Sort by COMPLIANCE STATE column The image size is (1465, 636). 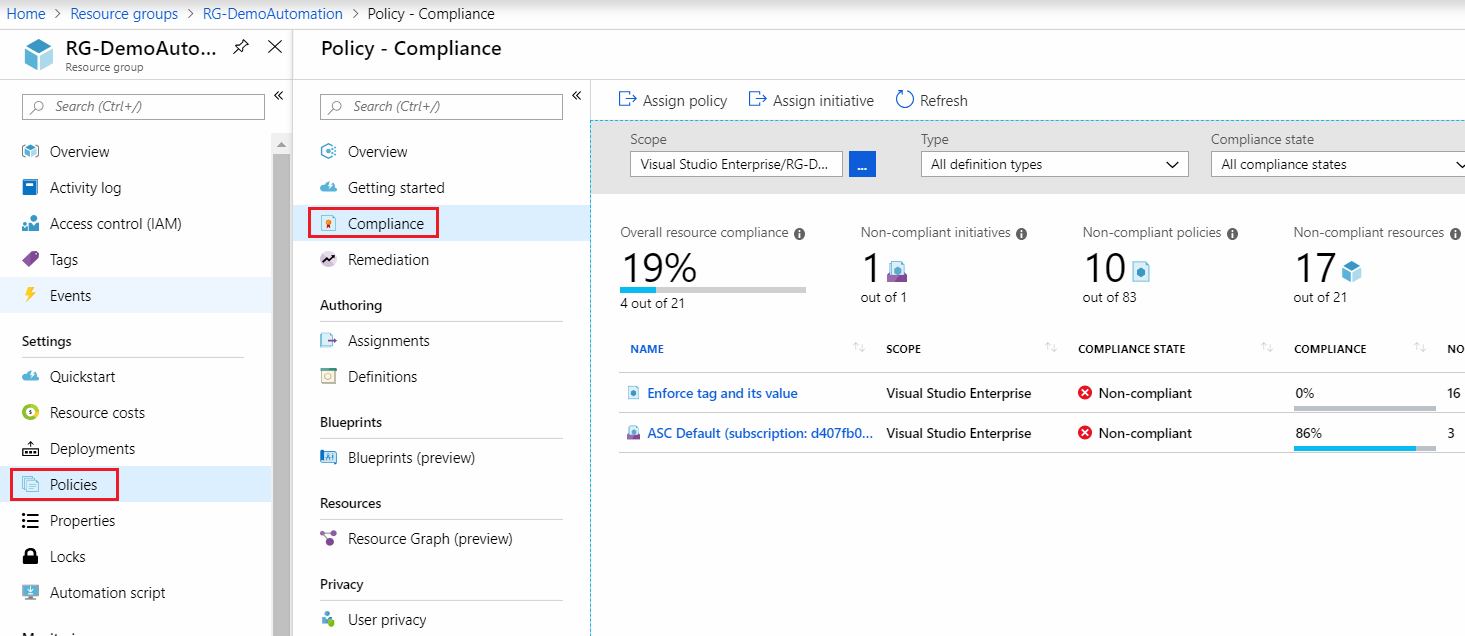[1131, 349]
